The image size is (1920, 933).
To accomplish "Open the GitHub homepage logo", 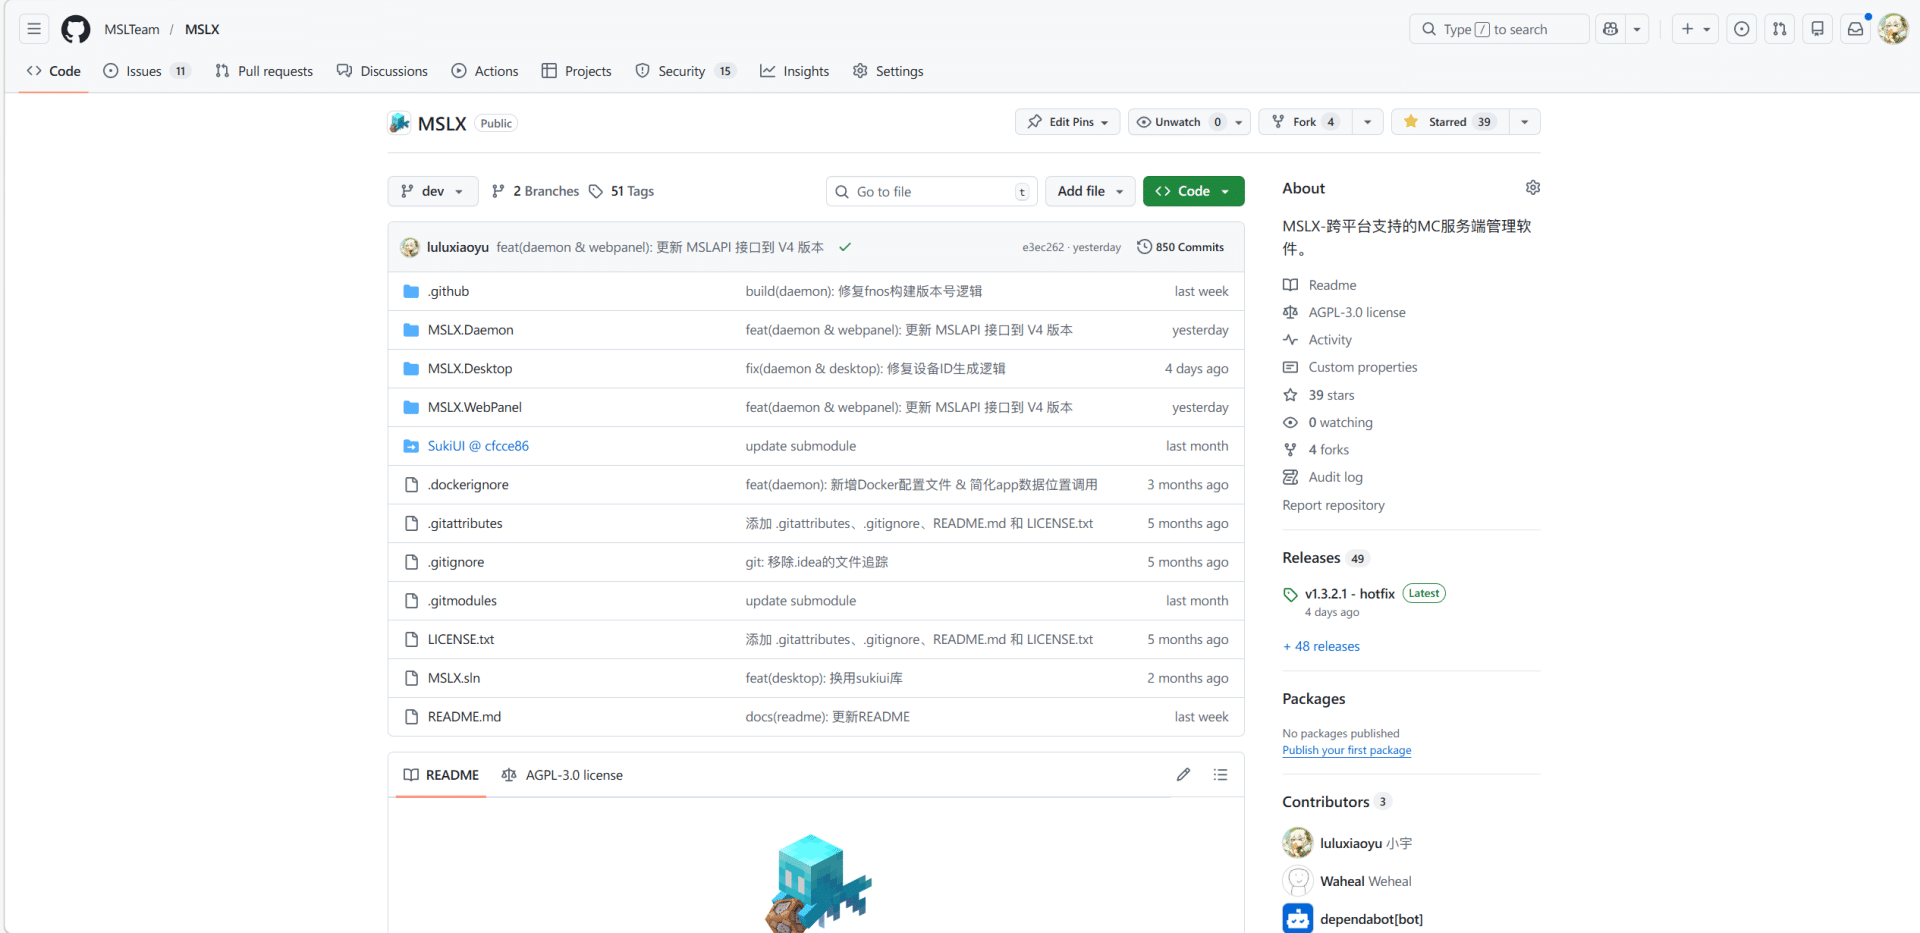I will 75,29.
